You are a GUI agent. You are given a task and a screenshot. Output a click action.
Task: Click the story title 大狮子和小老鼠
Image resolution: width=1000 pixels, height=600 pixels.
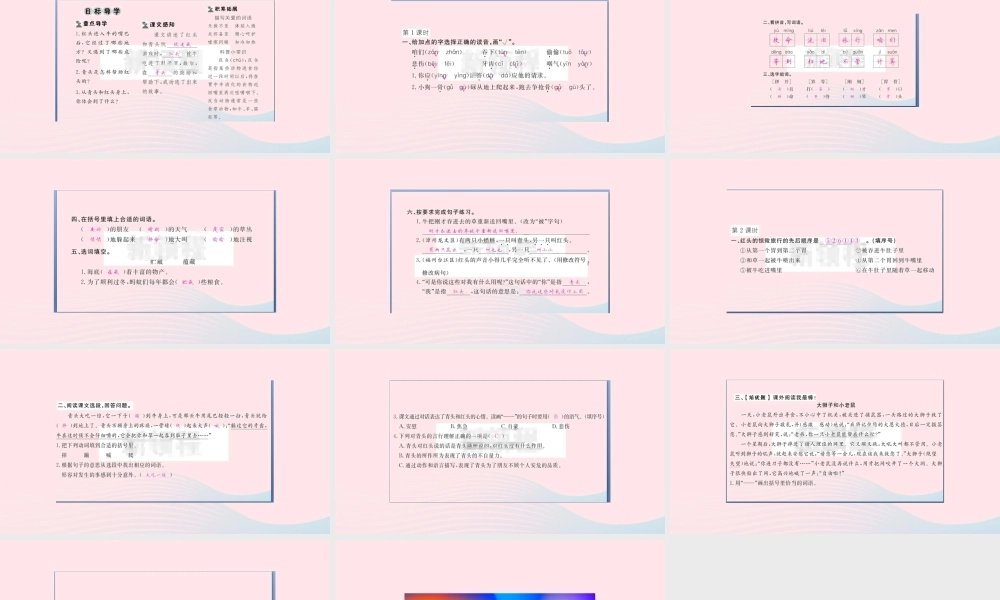pyautogui.click(x=835, y=405)
